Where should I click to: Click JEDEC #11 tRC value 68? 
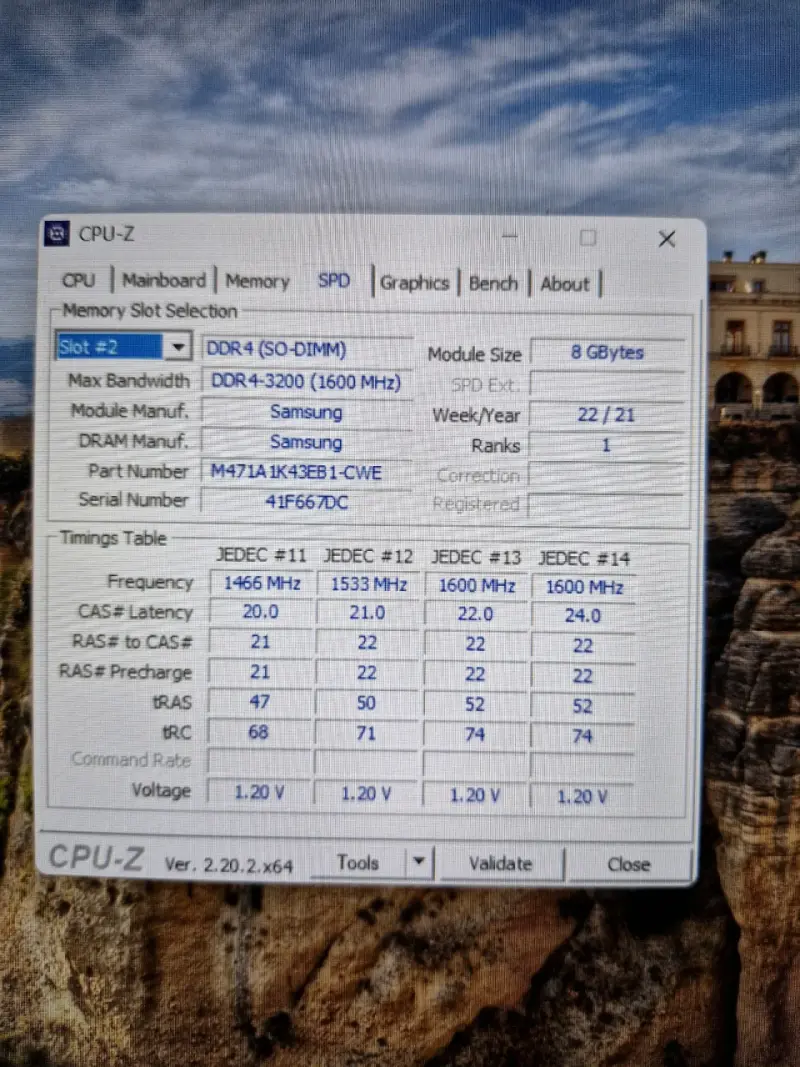pos(260,732)
